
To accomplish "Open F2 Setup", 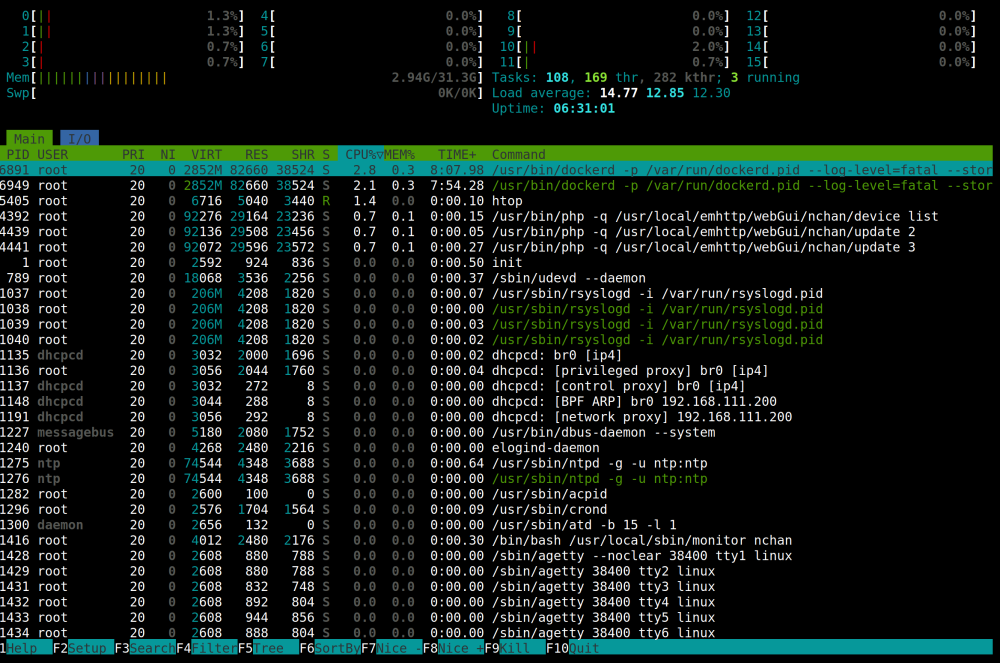I will pyautogui.click(x=84, y=648).
